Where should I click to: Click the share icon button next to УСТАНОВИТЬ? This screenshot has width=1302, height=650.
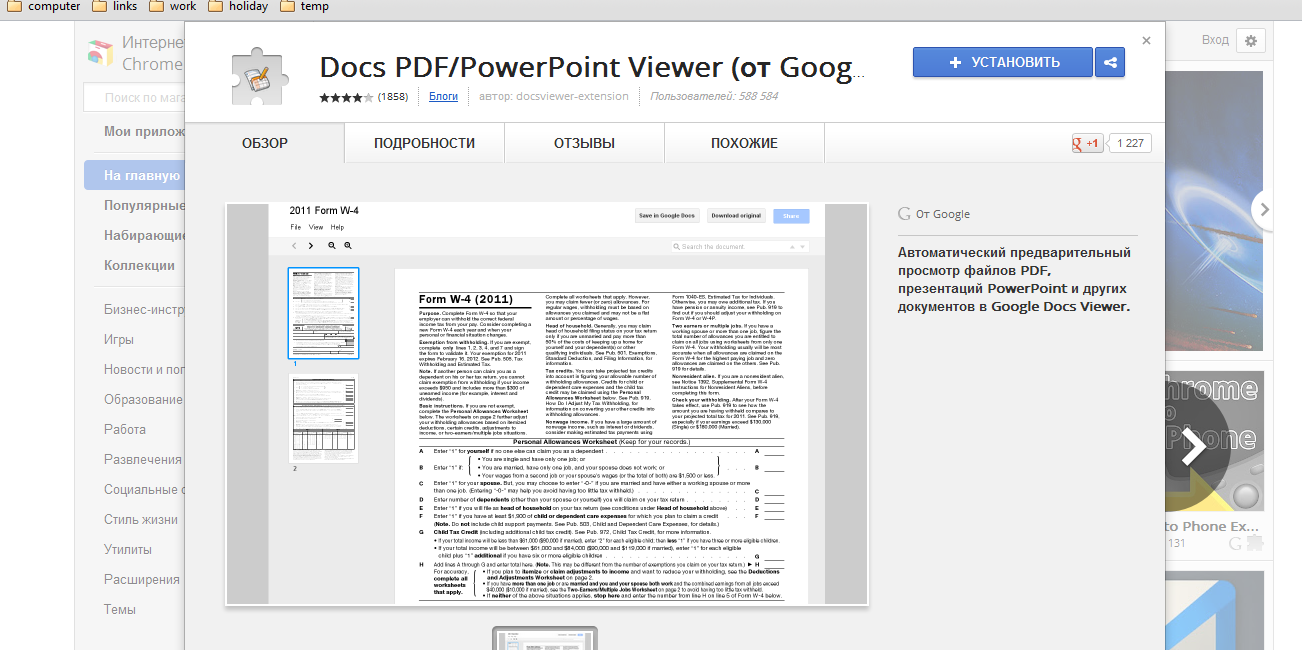pos(1110,62)
